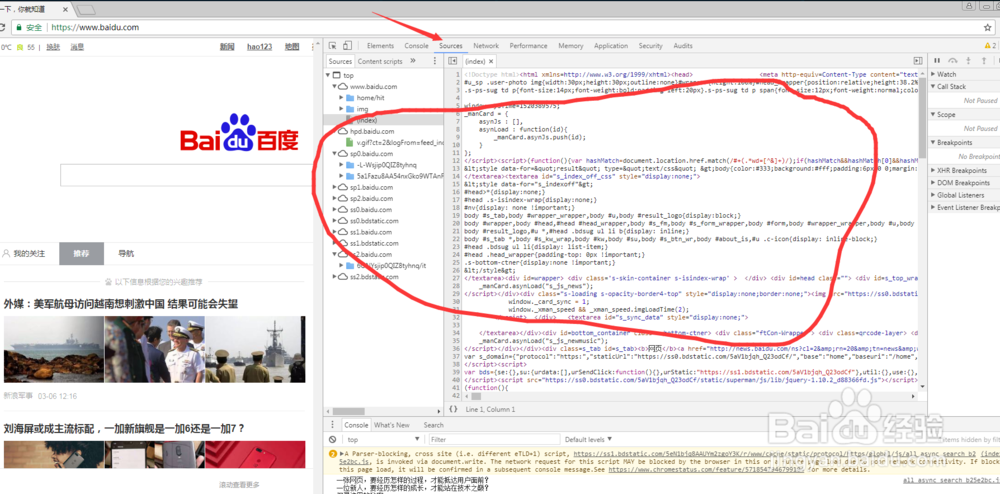Show more navigator tabs via double chevron
The image size is (1000, 494).
pyautogui.click(x=413, y=61)
